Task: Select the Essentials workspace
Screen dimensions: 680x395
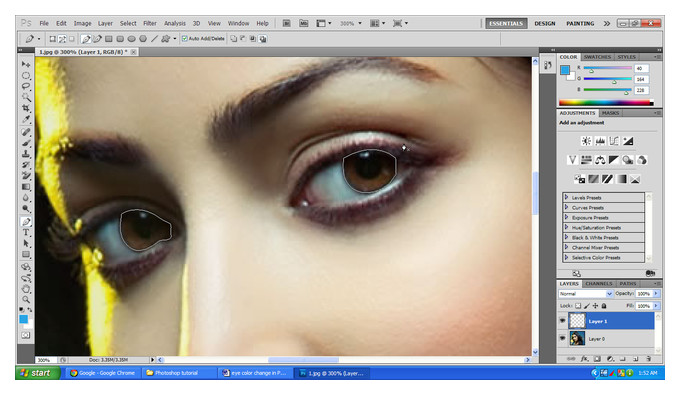Action: pyautogui.click(x=506, y=23)
